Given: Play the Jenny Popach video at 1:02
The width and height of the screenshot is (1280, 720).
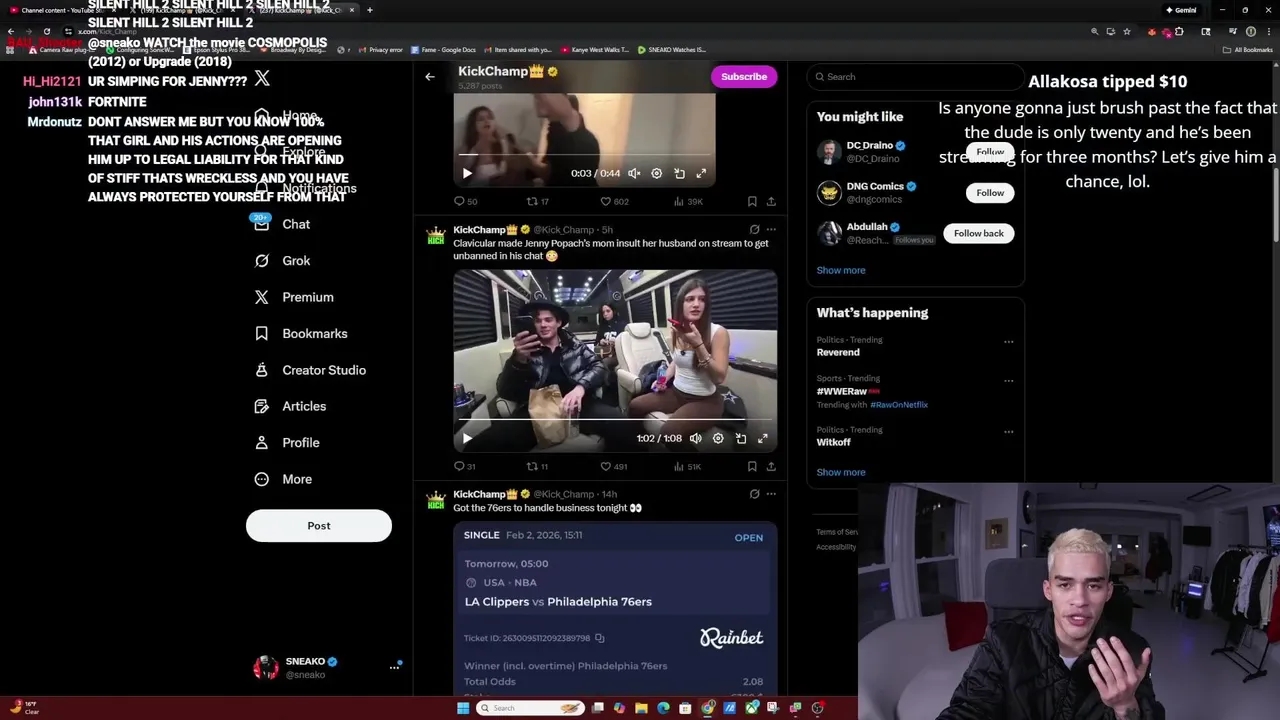Looking at the screenshot, I should pos(467,438).
